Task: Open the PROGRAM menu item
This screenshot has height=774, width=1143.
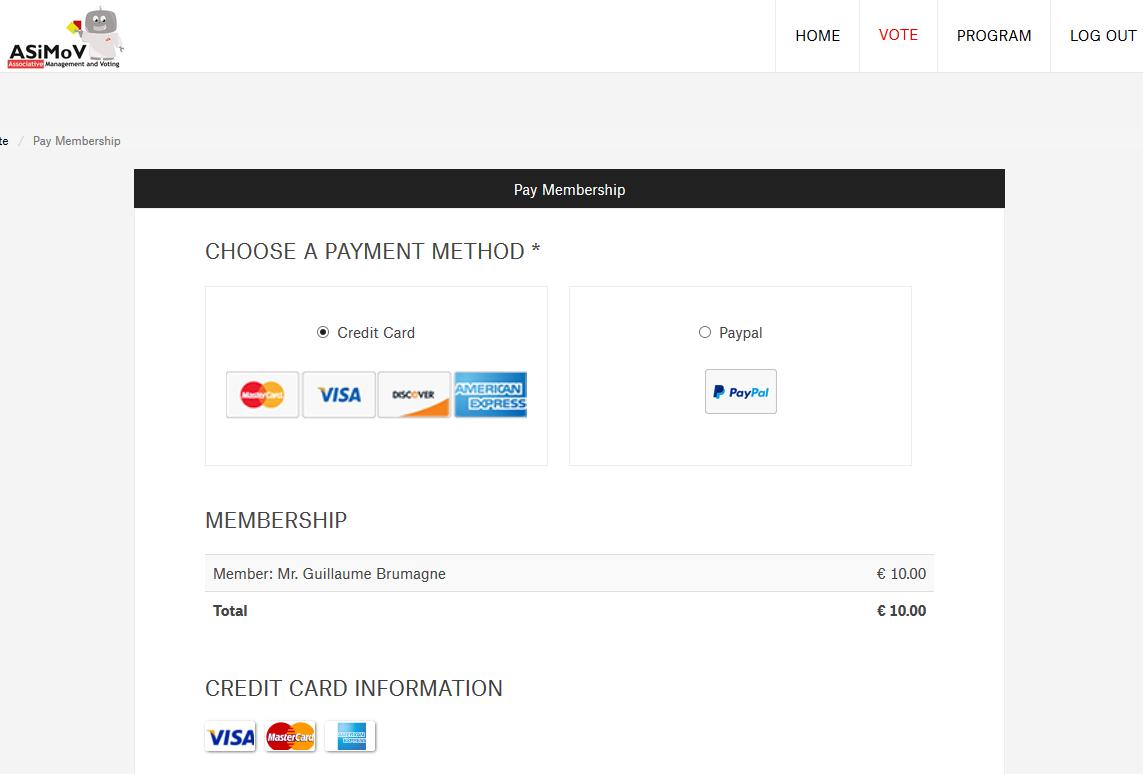Action: [994, 36]
